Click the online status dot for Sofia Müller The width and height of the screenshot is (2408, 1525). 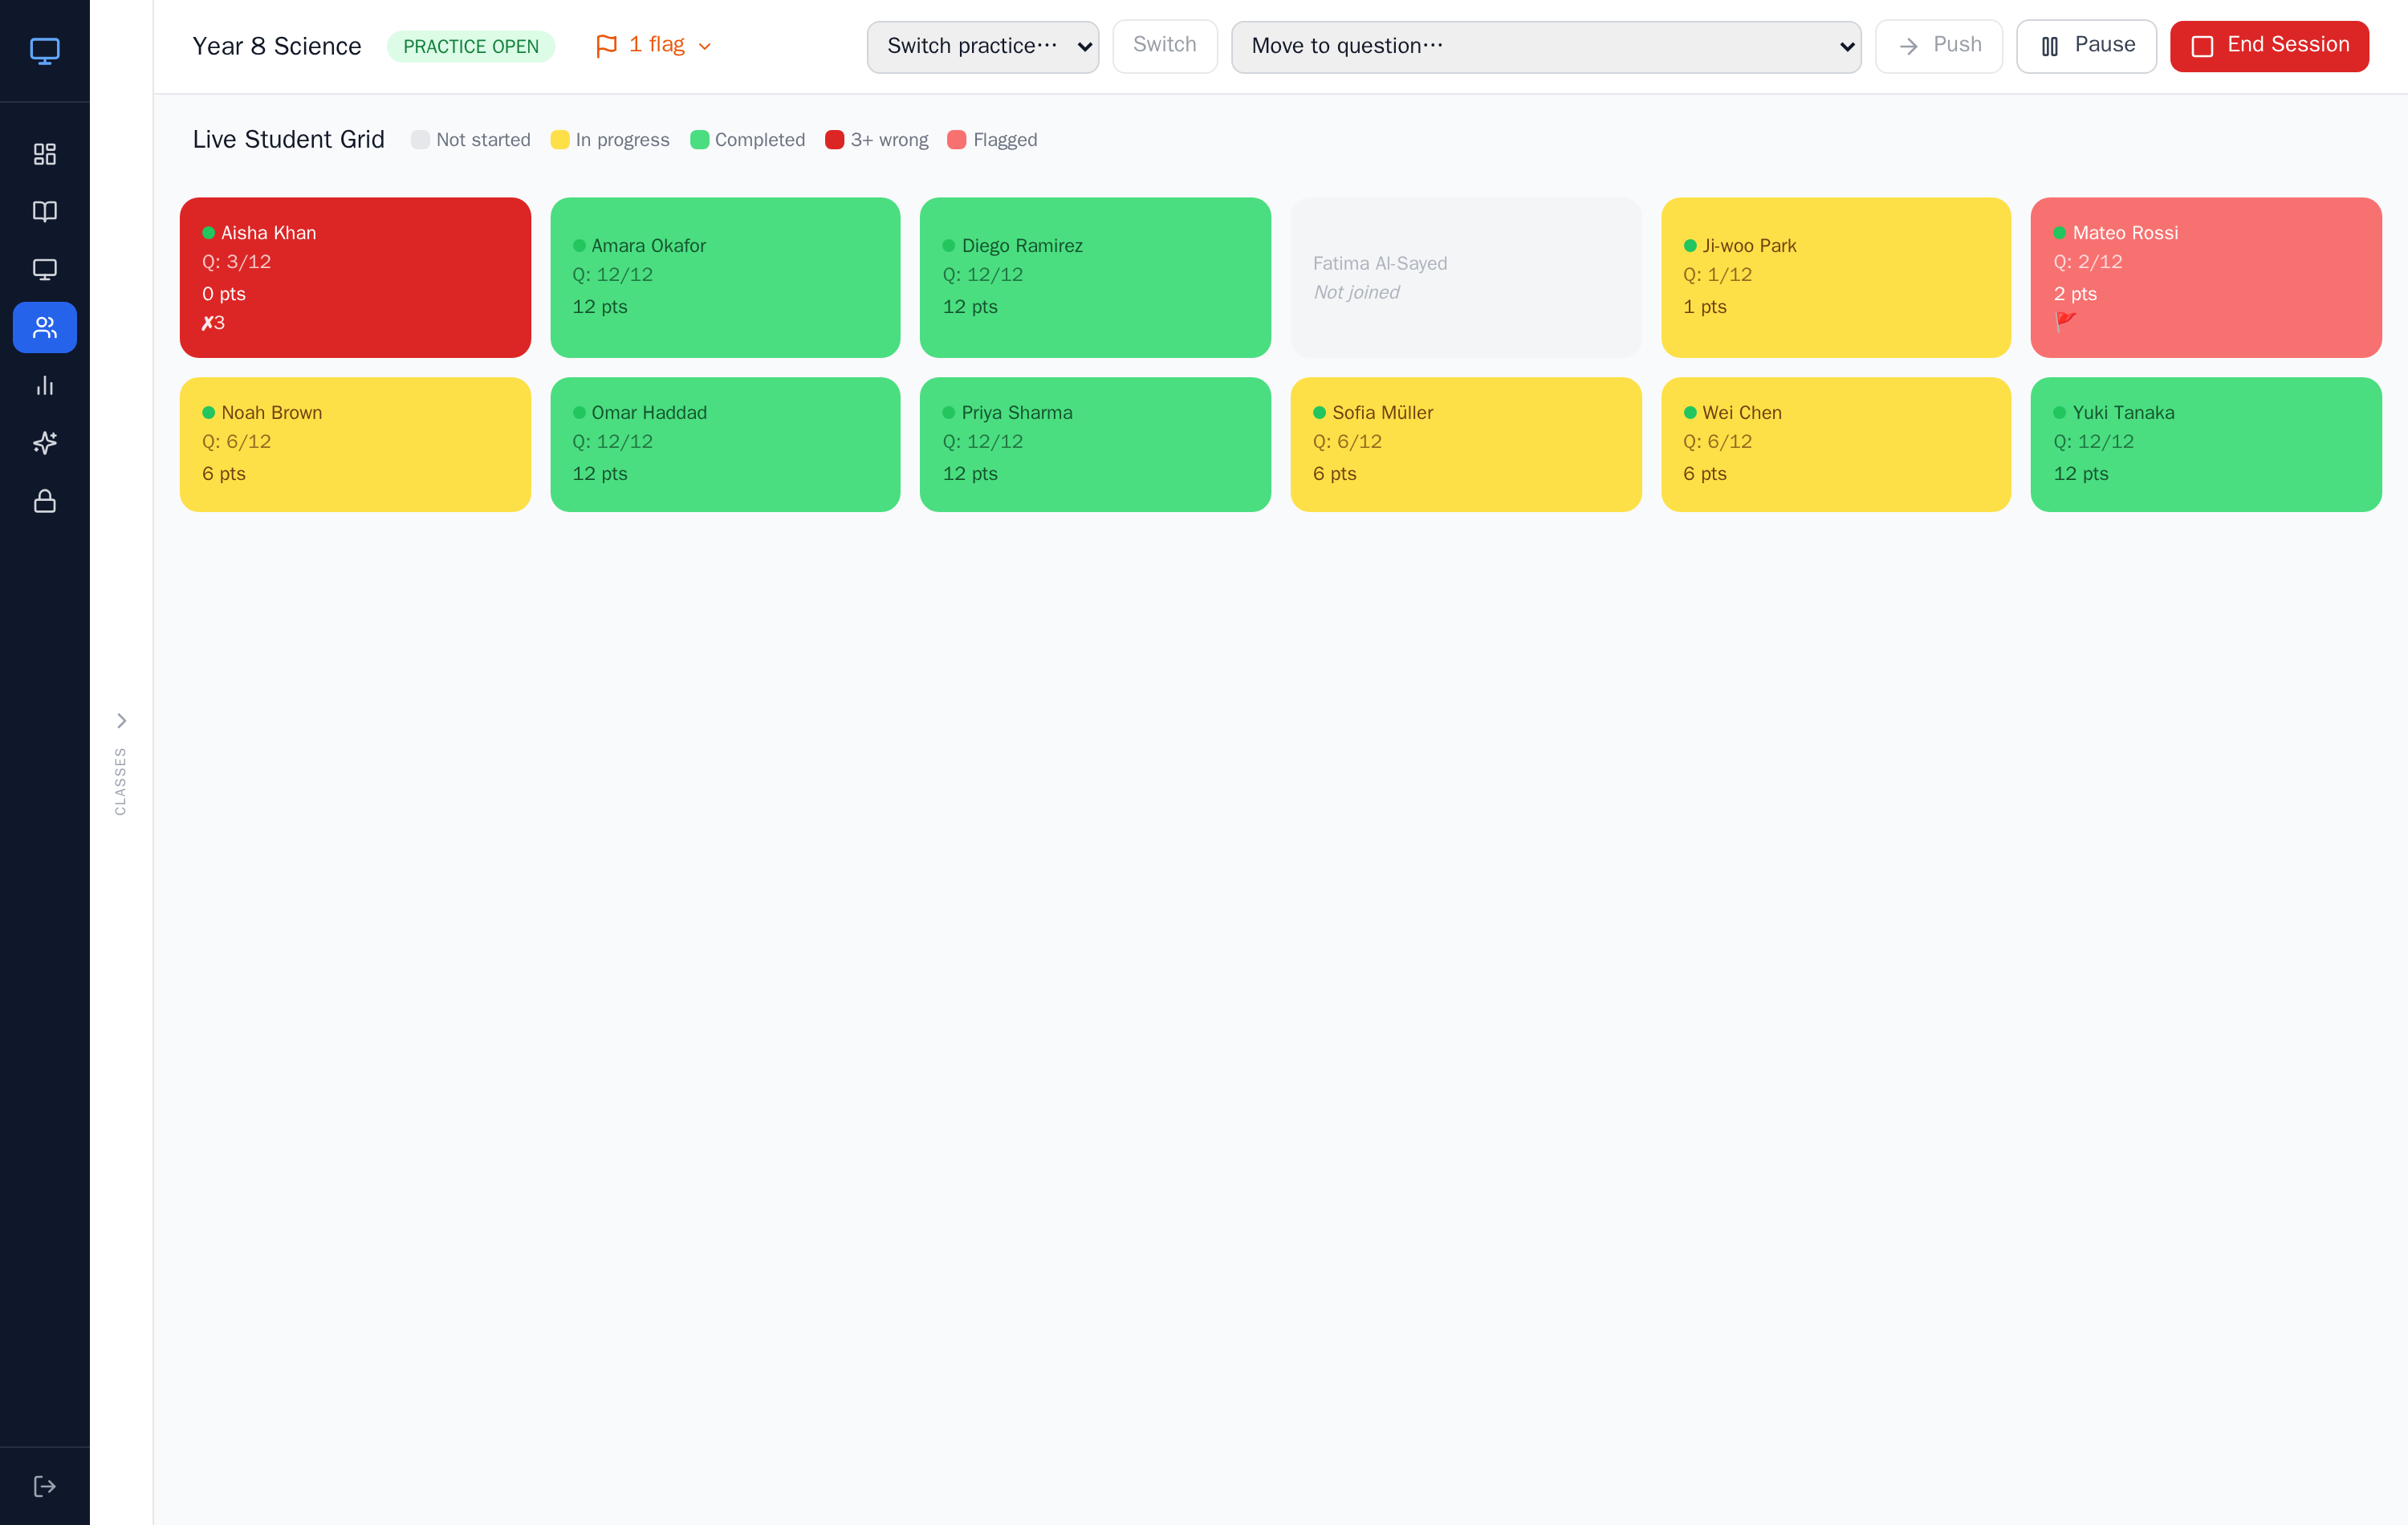[x=1320, y=413]
